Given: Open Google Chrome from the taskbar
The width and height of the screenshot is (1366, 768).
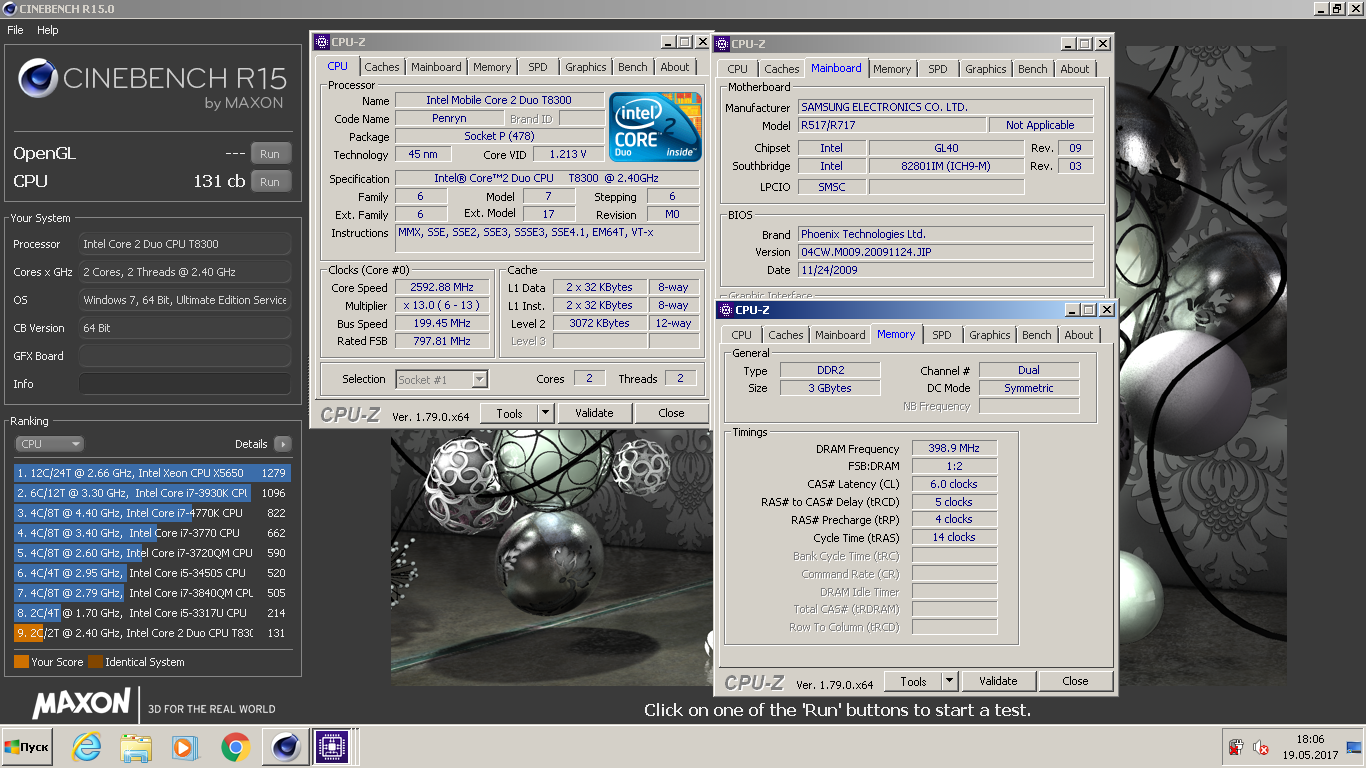Looking at the screenshot, I should coord(235,747).
